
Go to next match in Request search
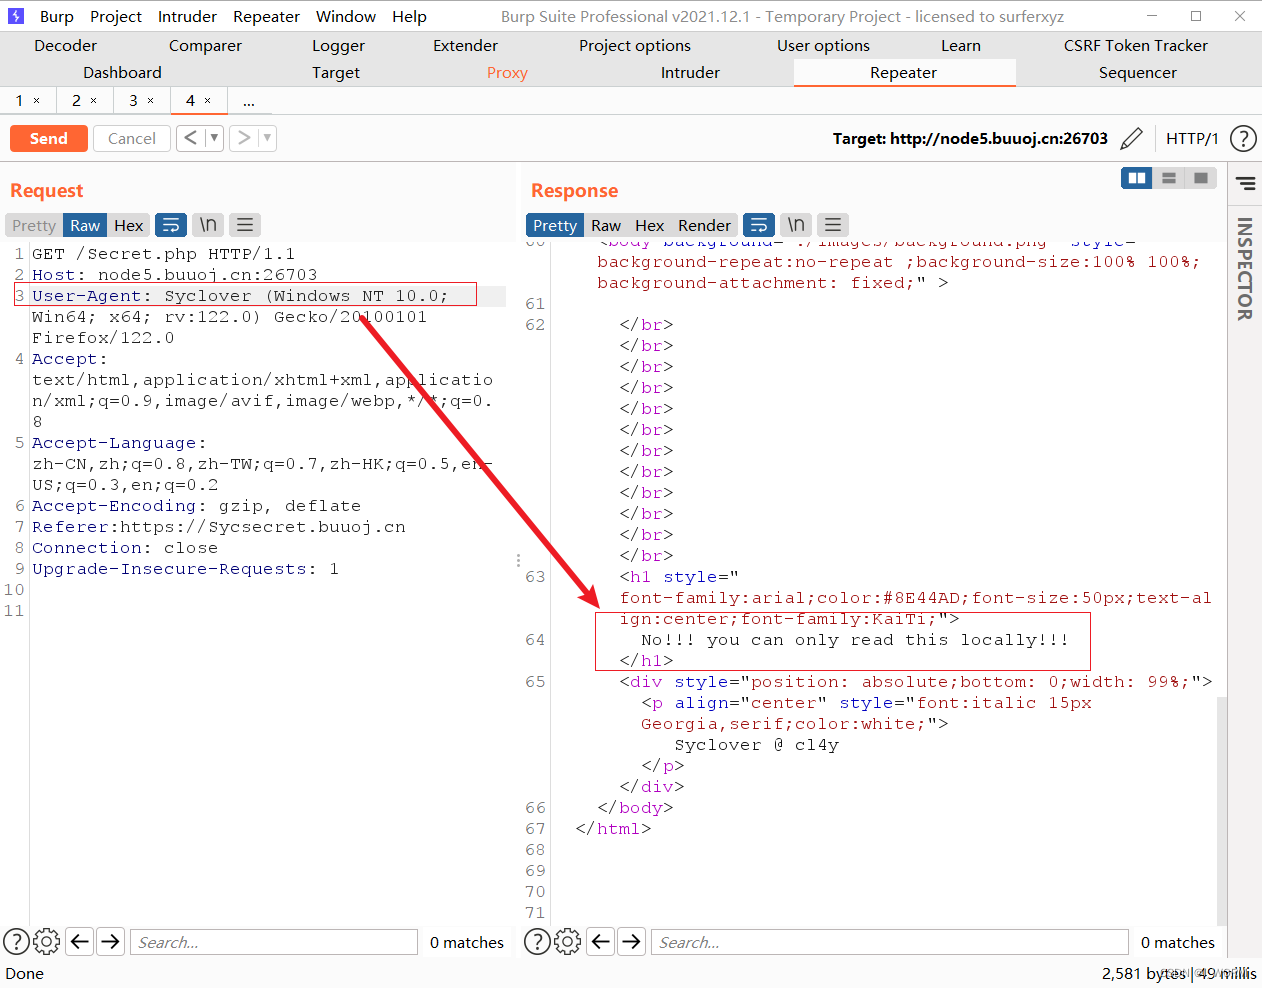[111, 941]
